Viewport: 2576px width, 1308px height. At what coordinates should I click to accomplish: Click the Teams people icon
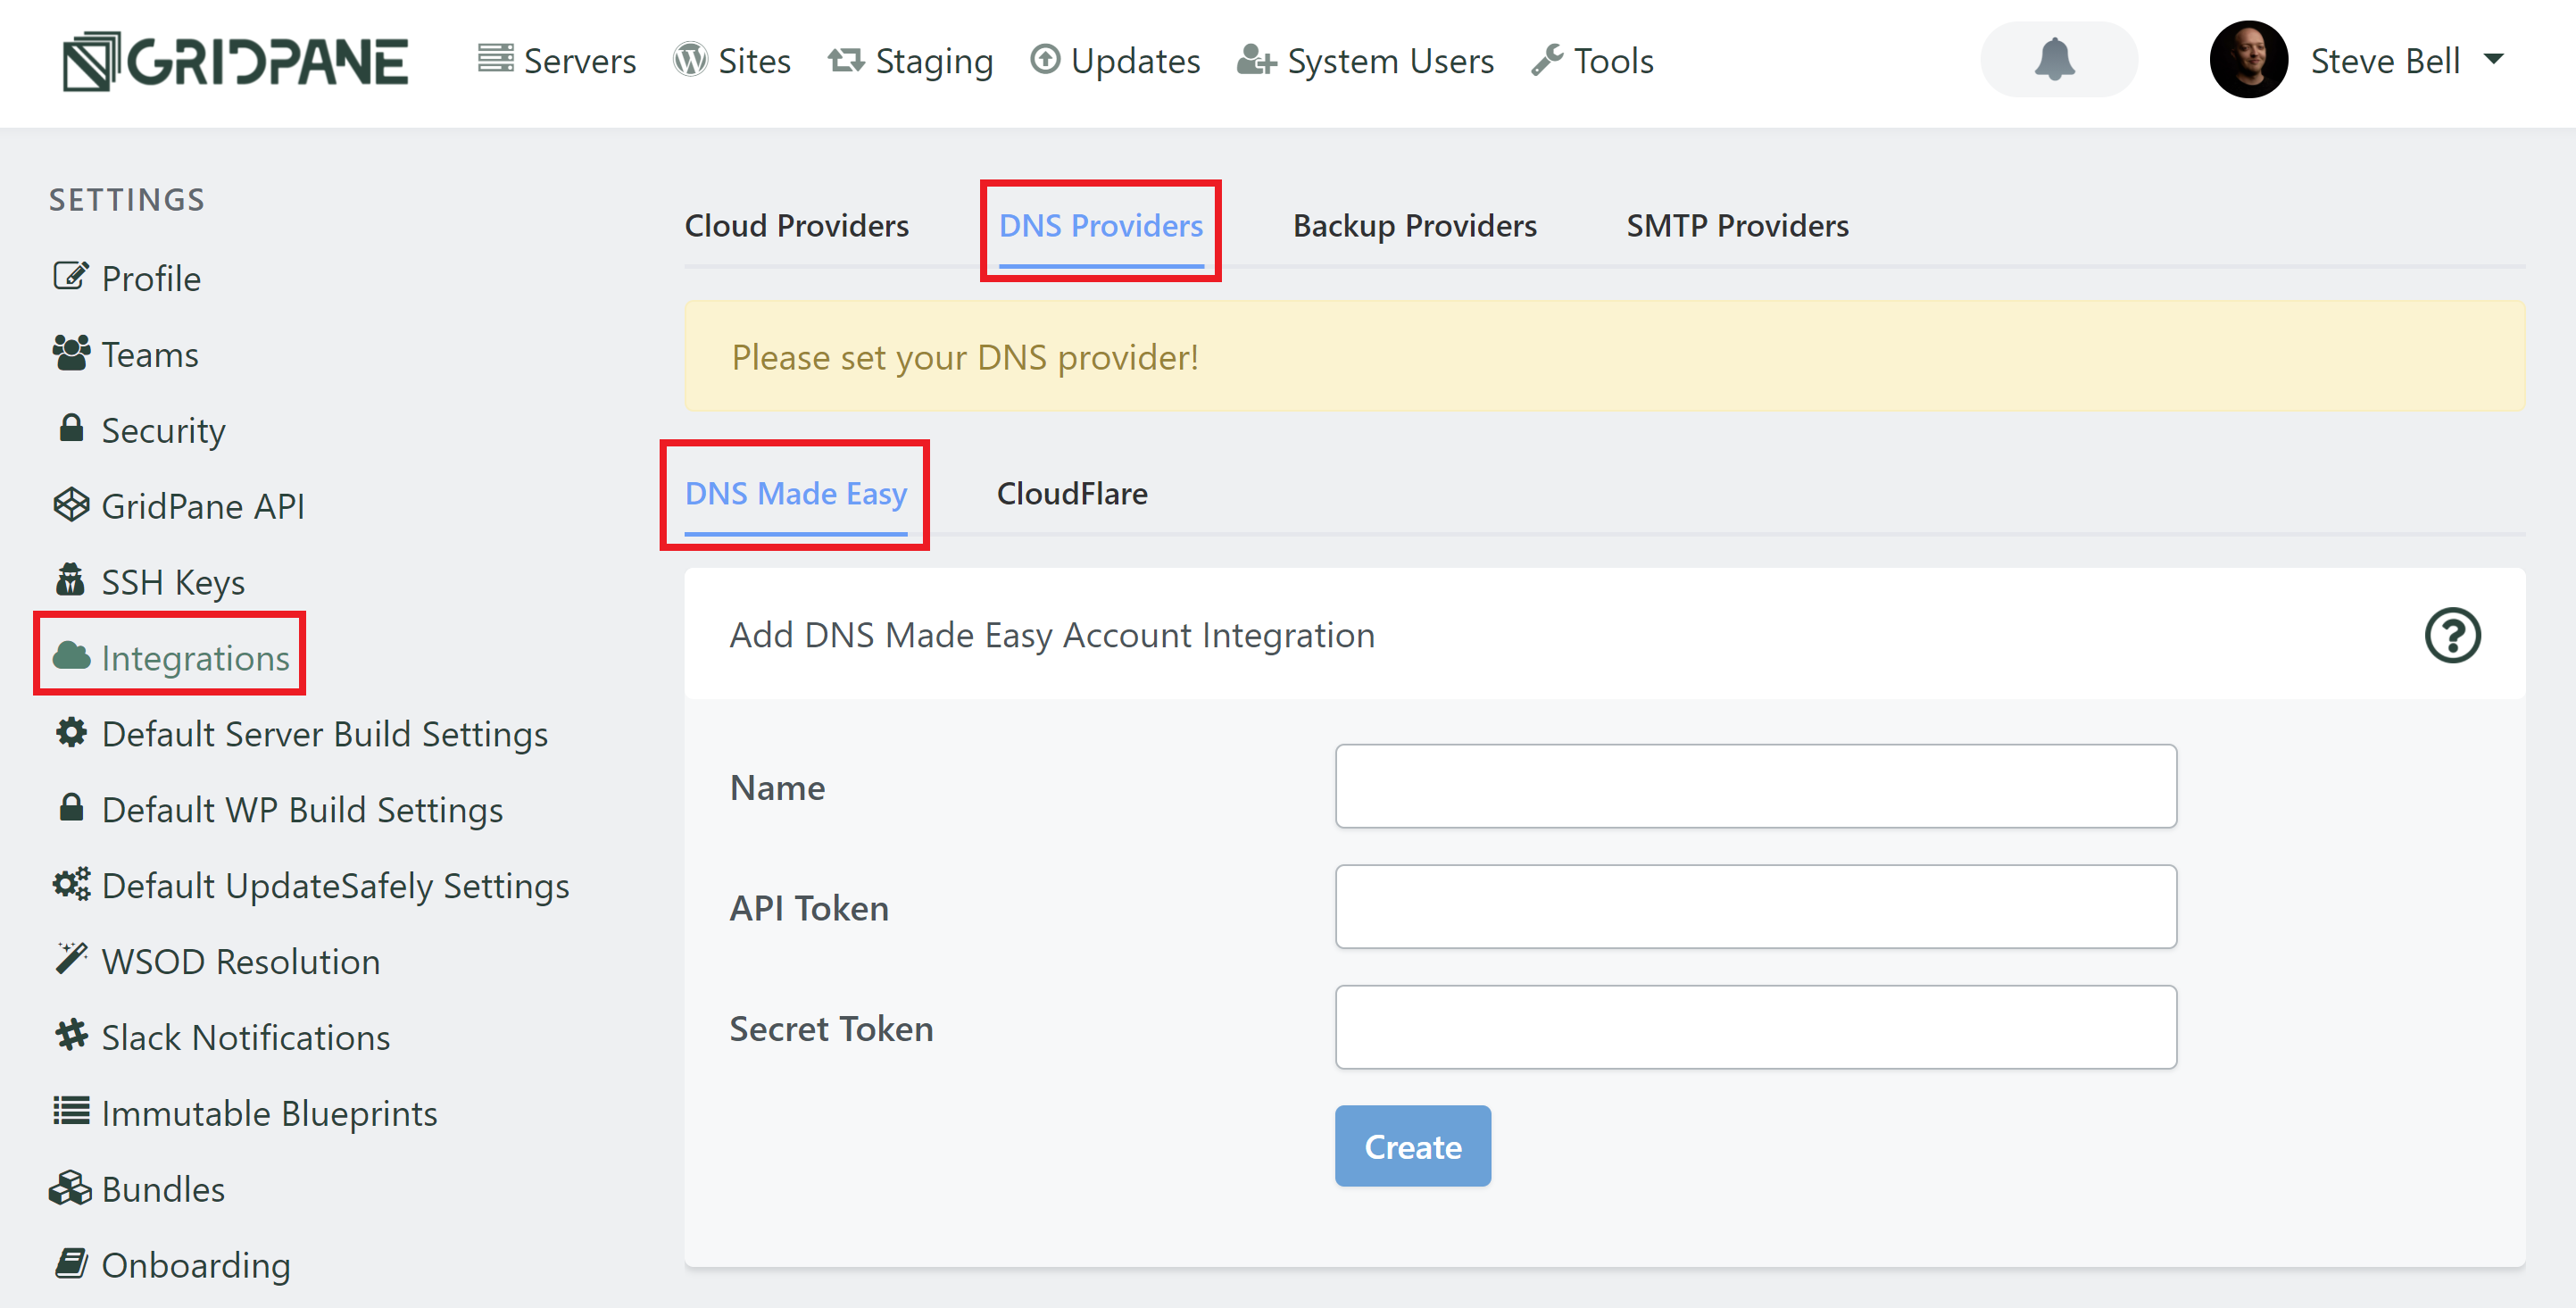click(71, 354)
